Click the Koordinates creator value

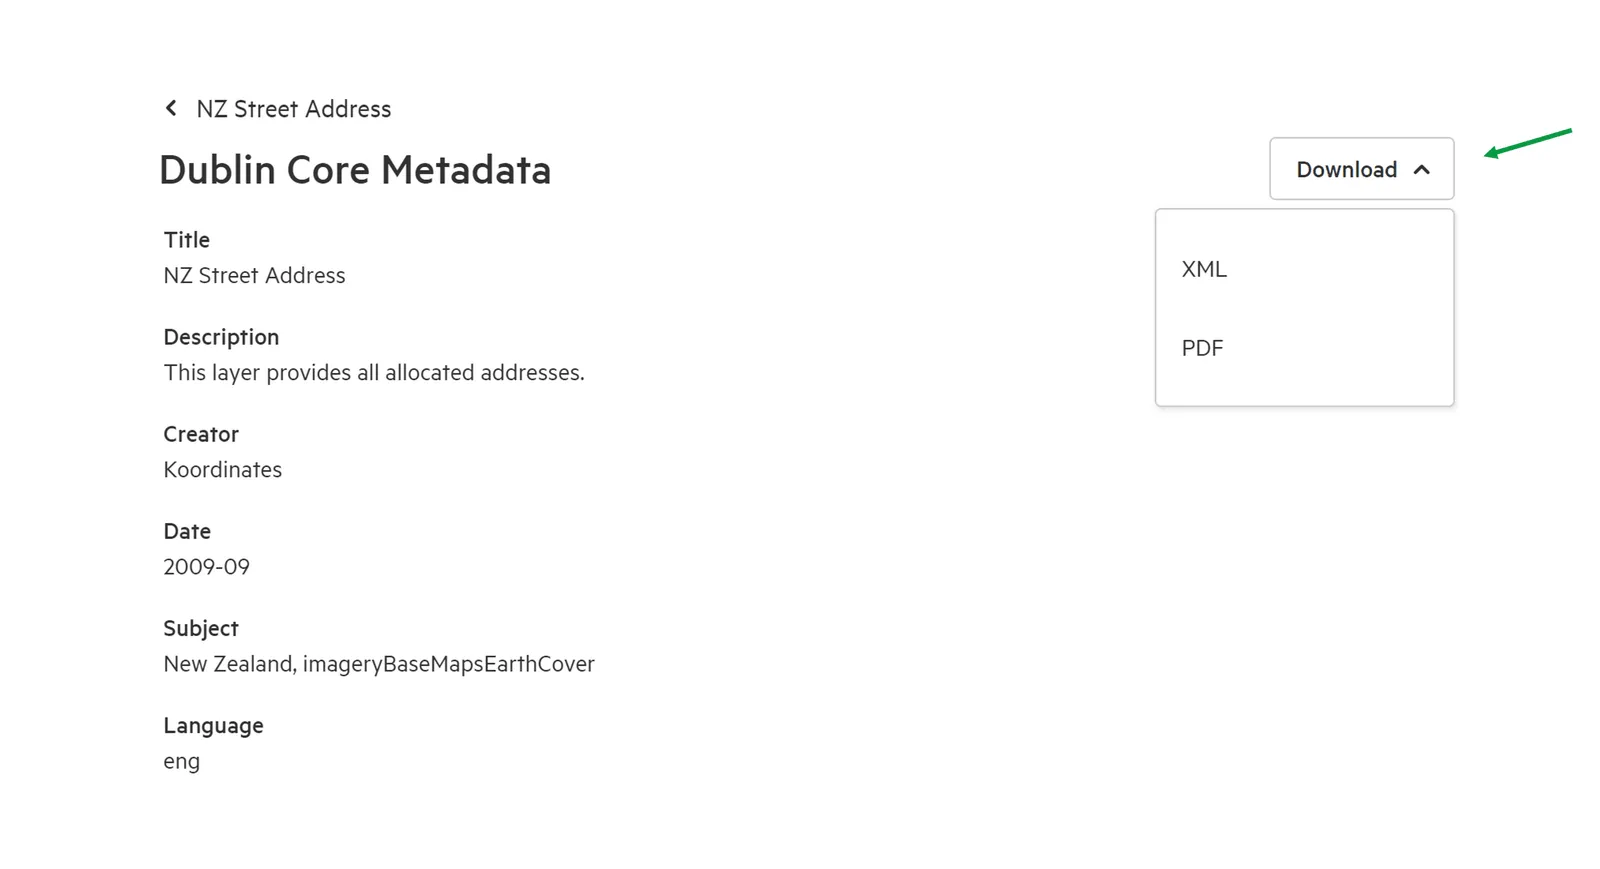[223, 469]
